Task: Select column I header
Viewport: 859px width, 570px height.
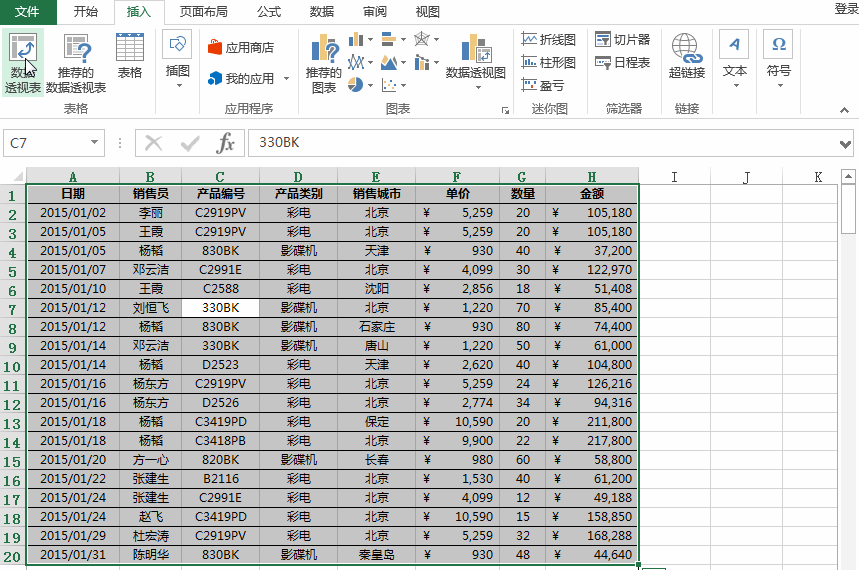Action: 674,176
